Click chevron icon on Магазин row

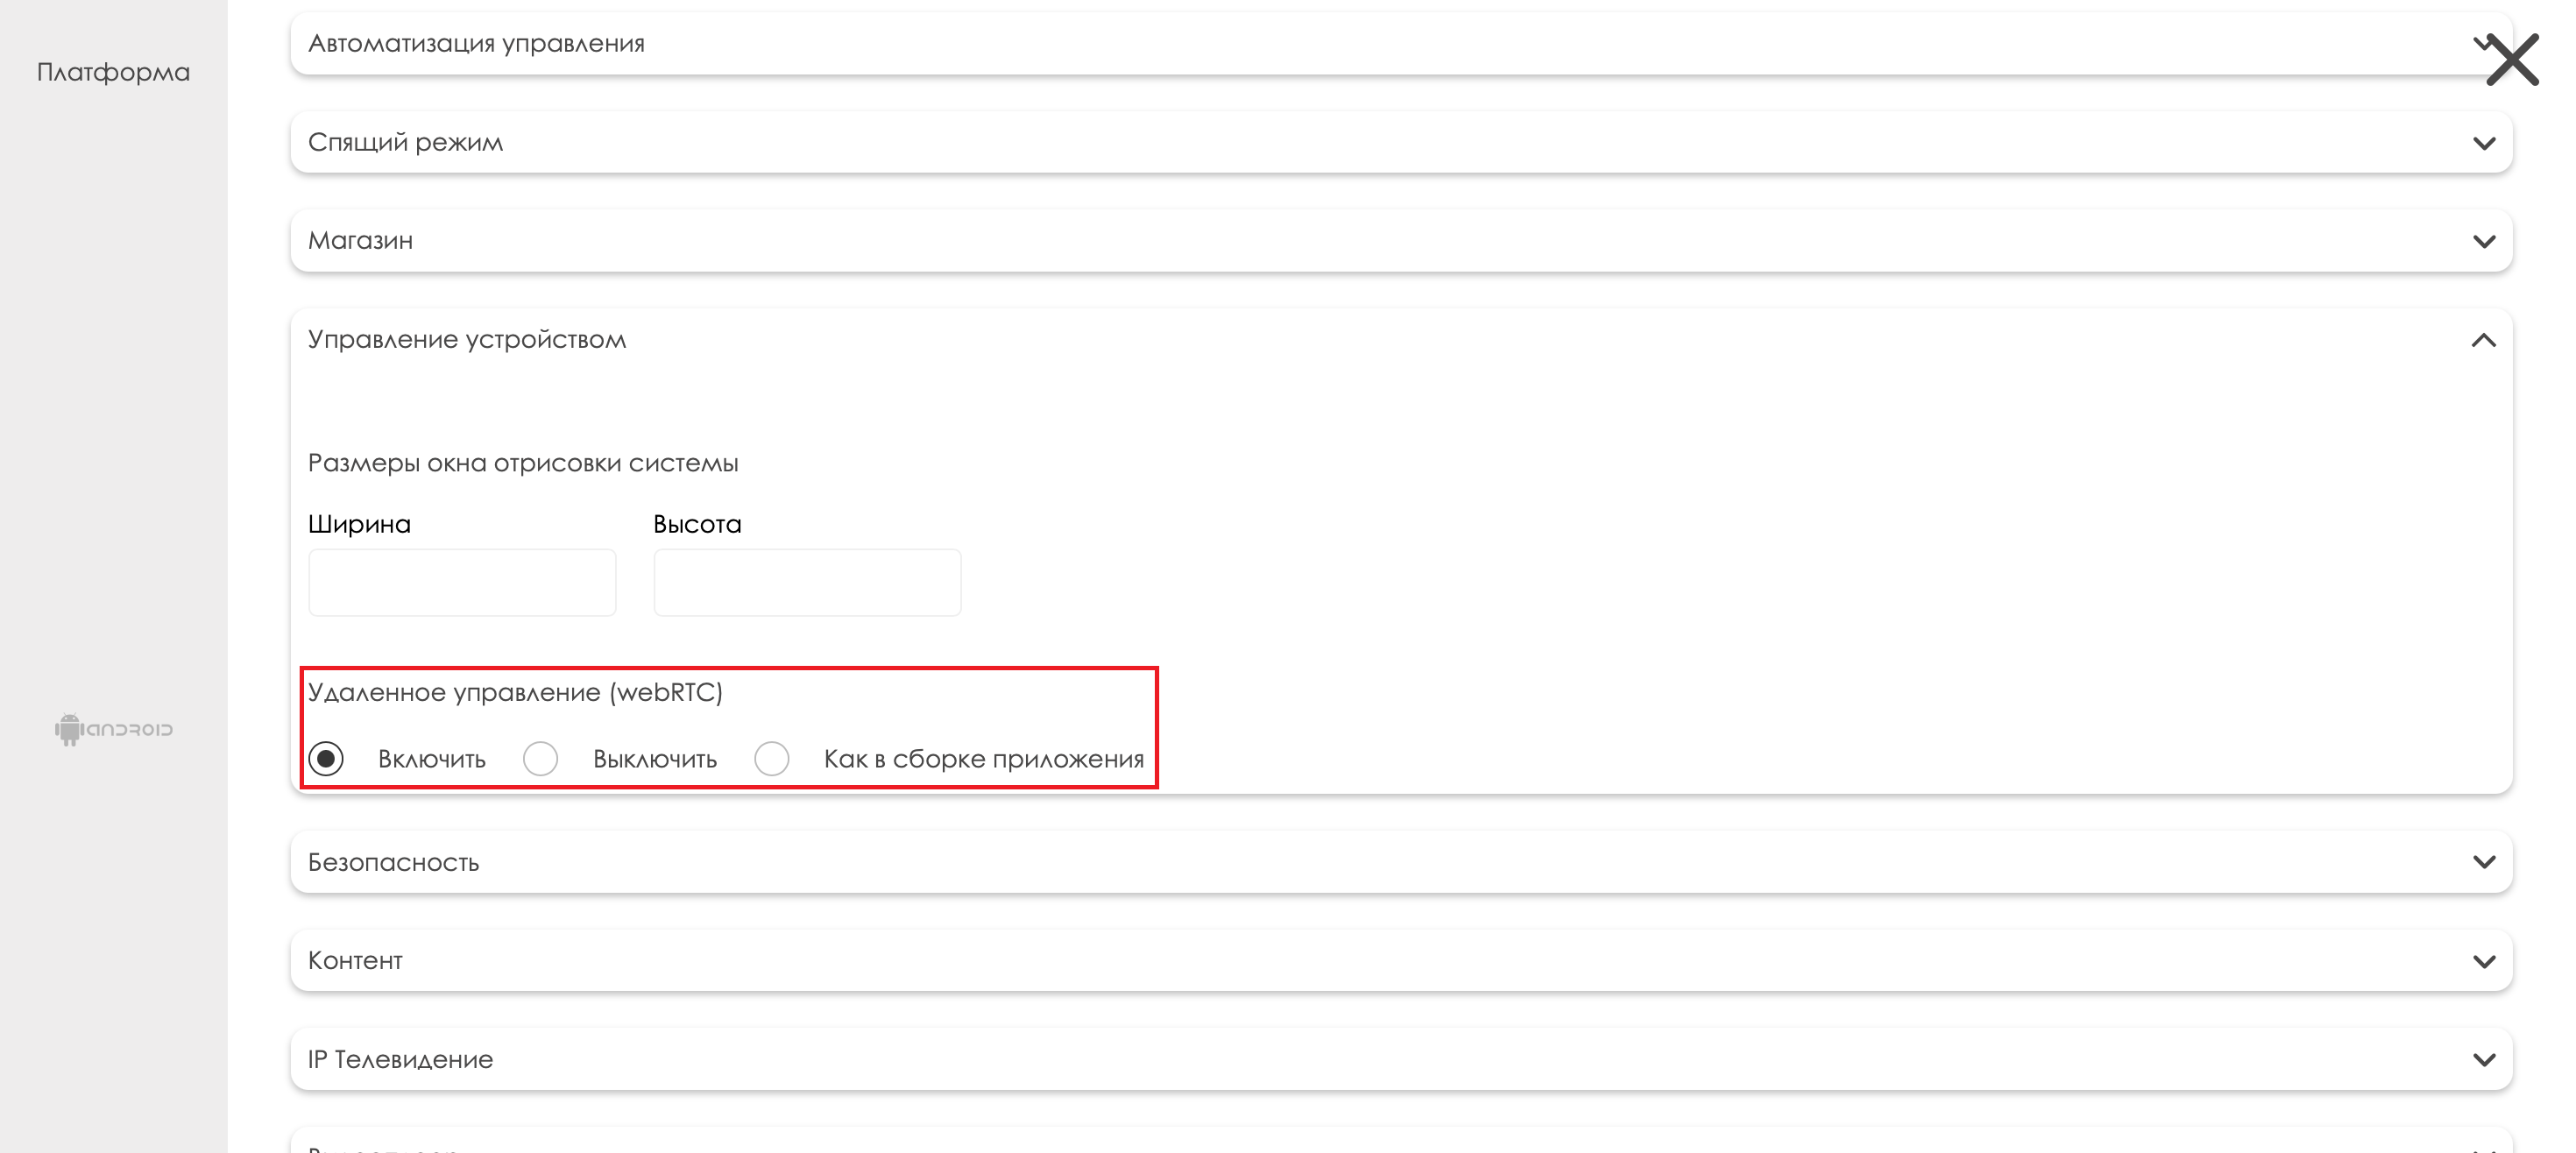point(2484,241)
